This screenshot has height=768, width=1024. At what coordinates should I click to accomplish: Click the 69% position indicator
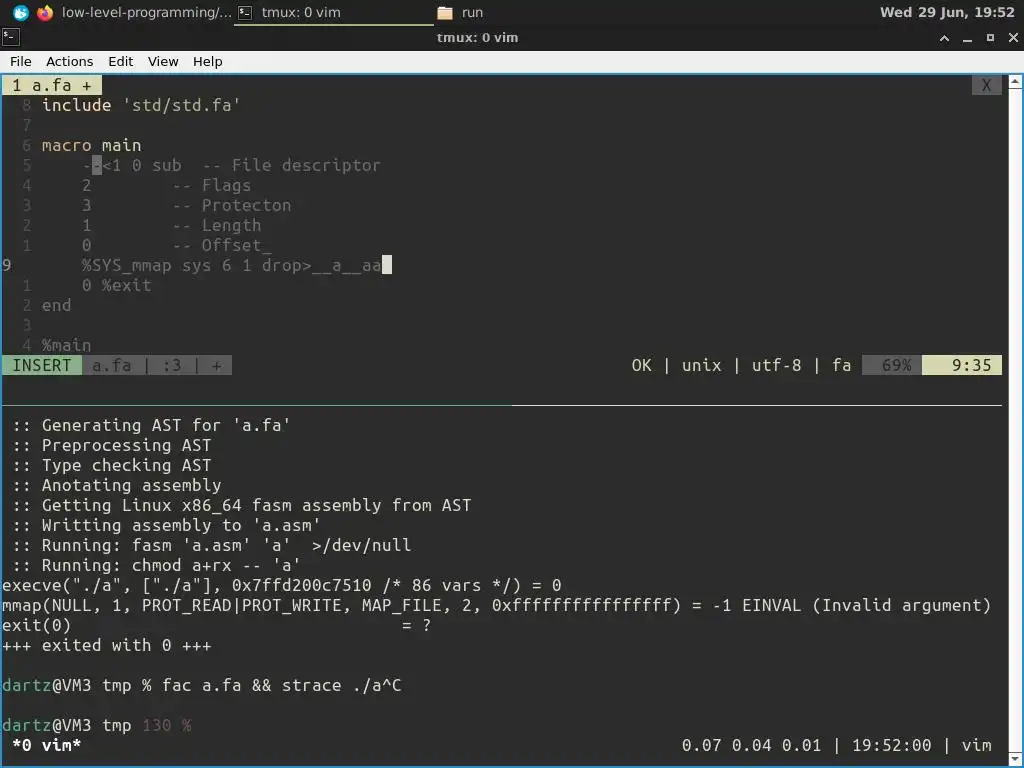[x=892, y=366]
